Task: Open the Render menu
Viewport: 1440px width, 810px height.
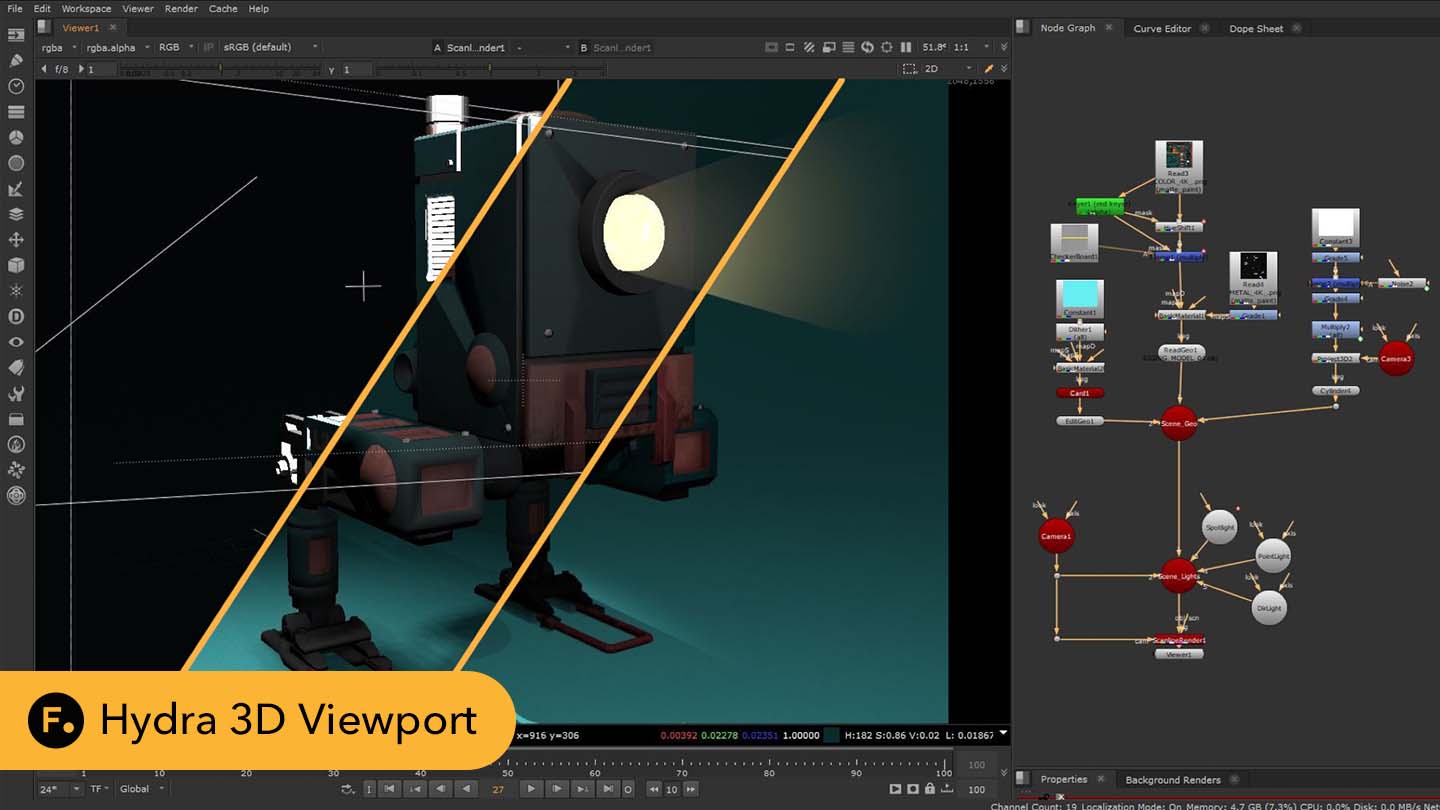Action: [180, 9]
